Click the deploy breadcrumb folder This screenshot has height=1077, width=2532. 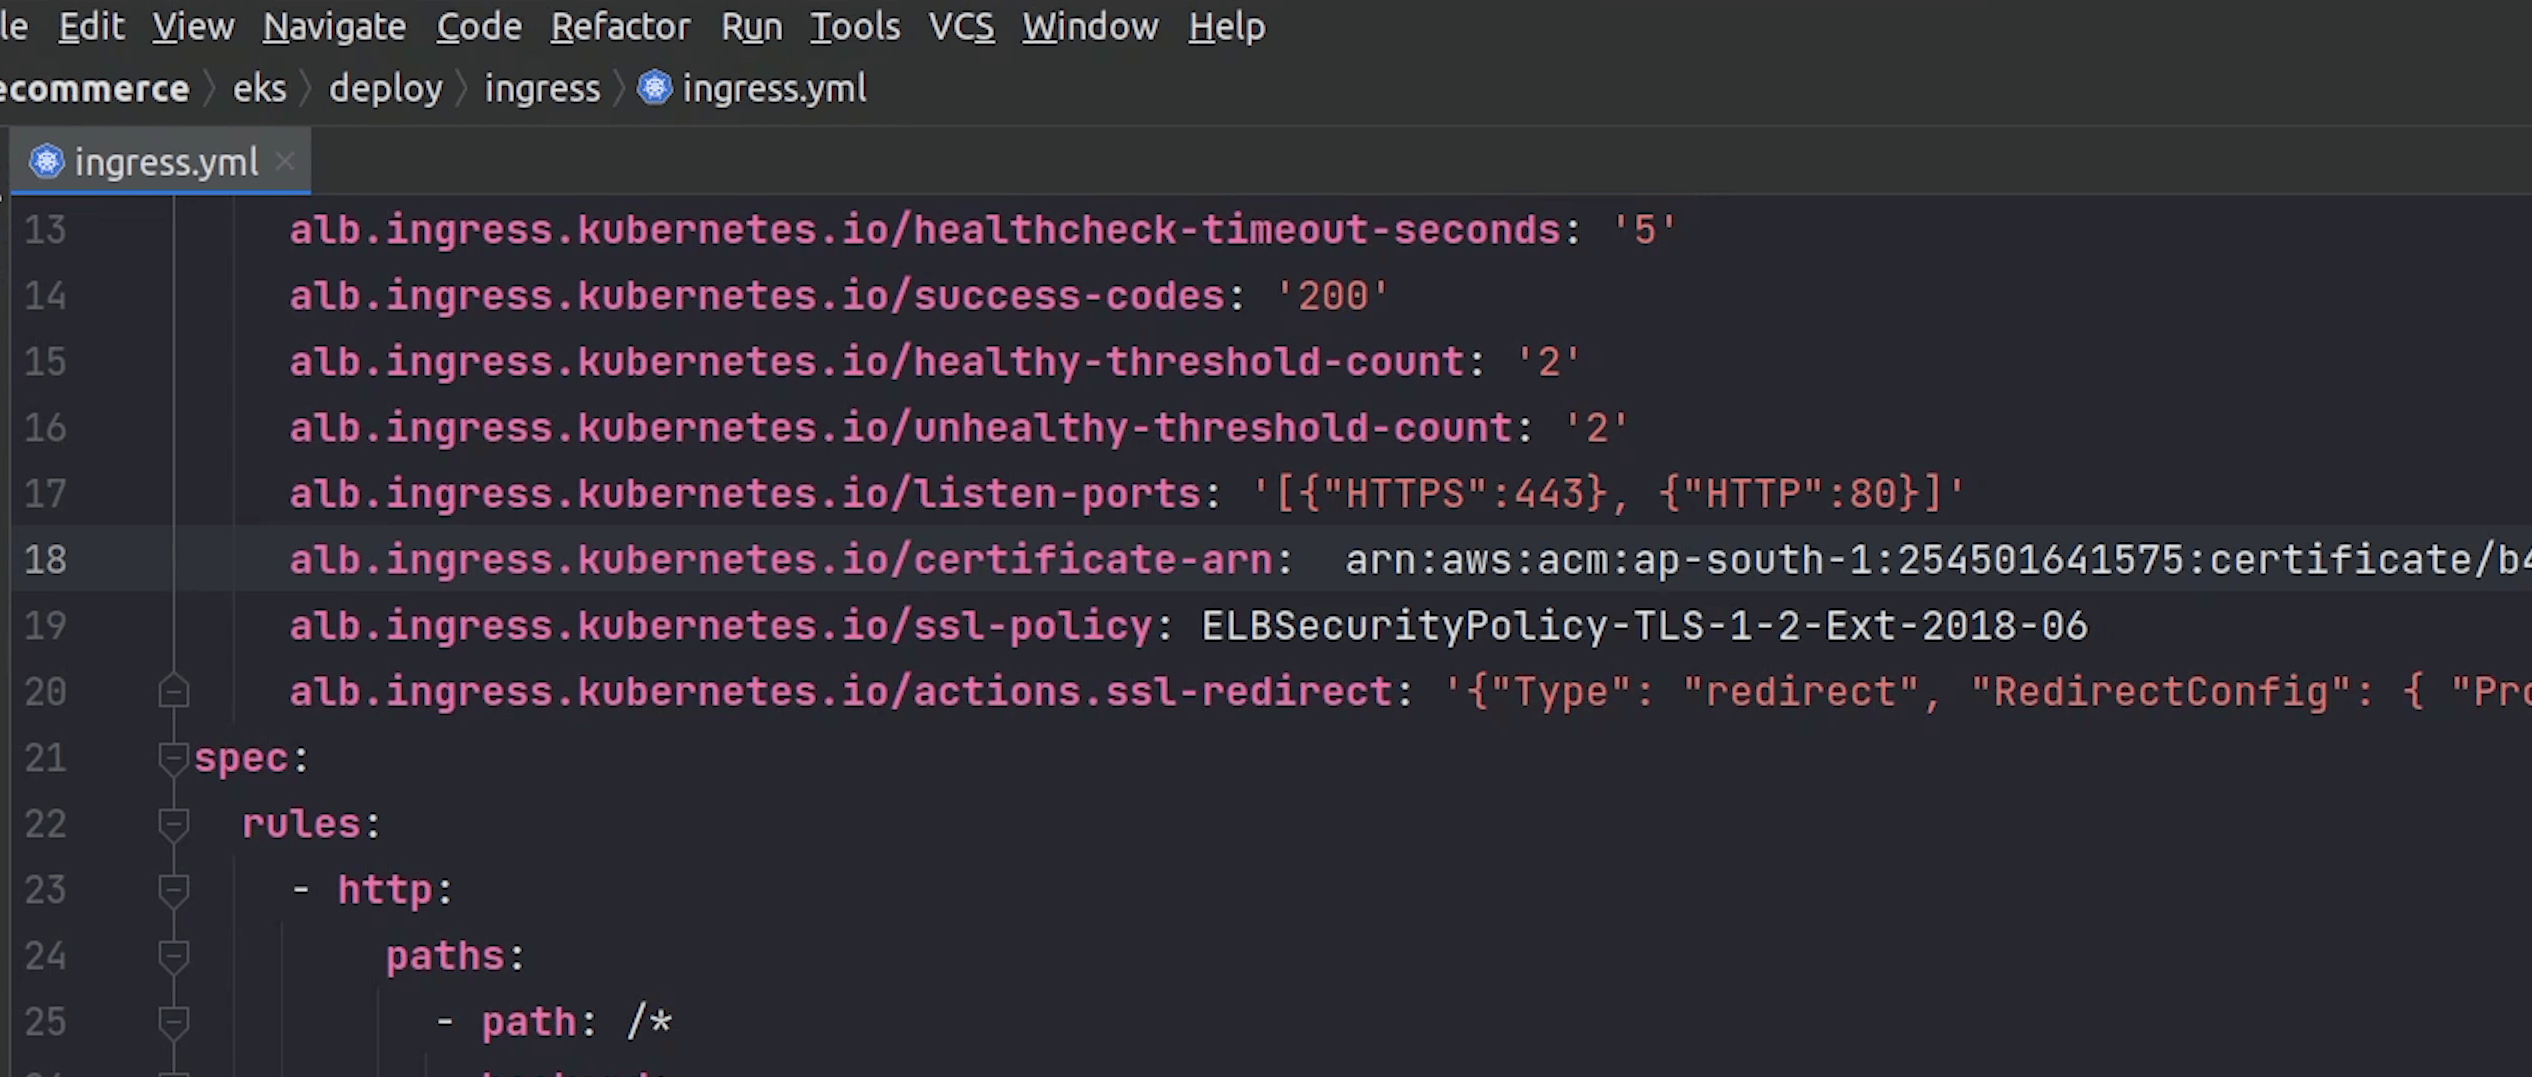coord(386,89)
